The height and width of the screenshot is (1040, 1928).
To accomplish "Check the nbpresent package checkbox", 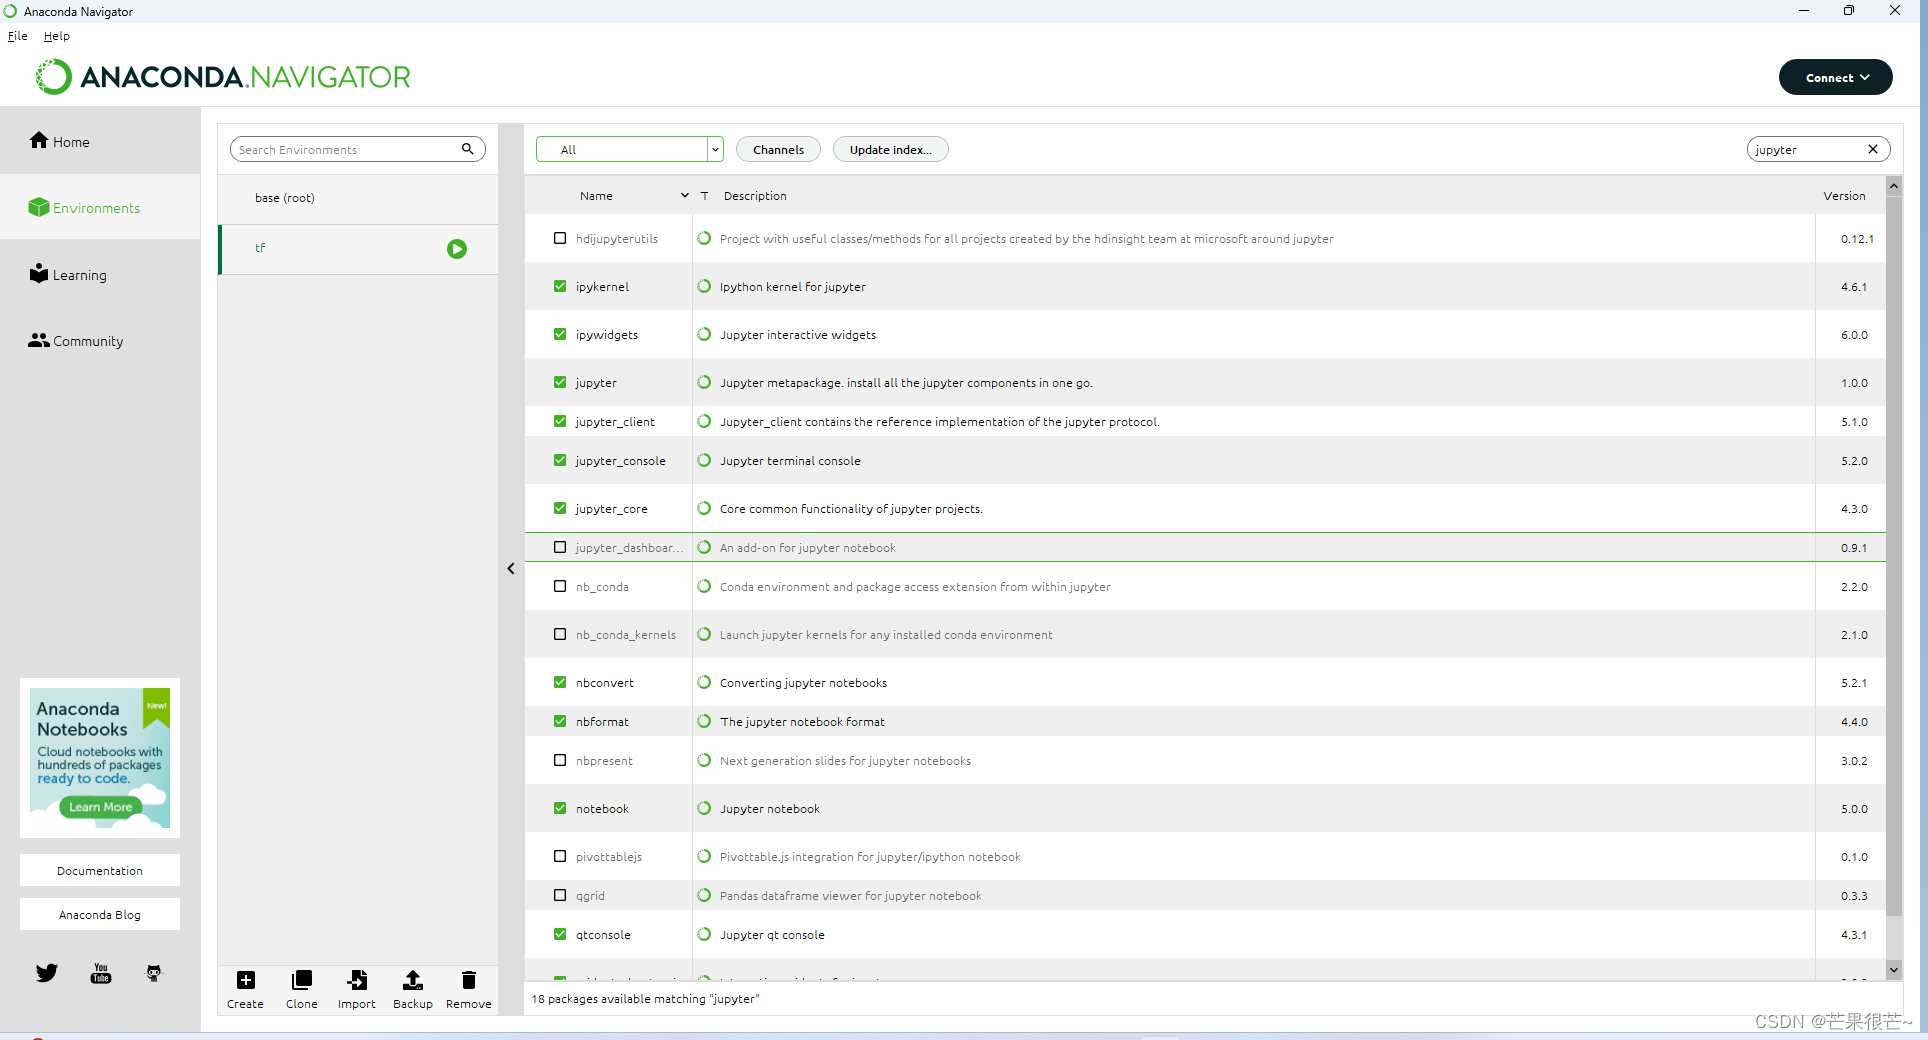I will pos(560,760).
